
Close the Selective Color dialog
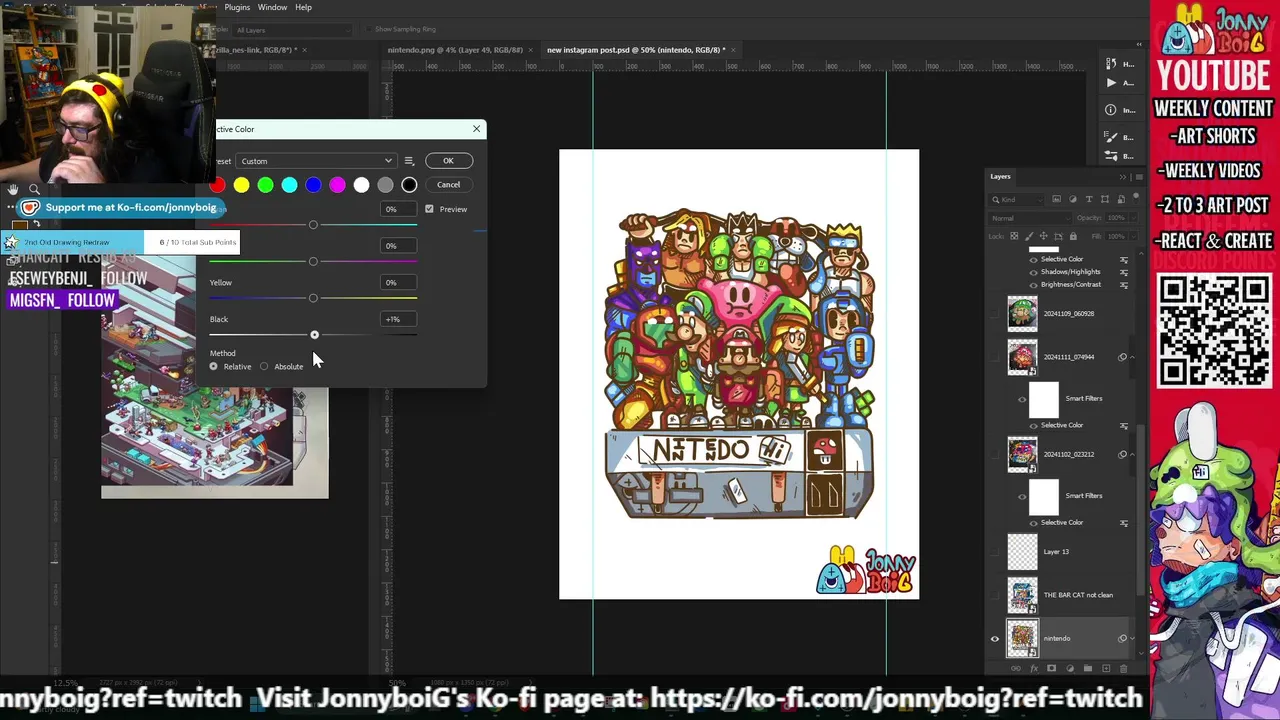pyautogui.click(x=476, y=129)
